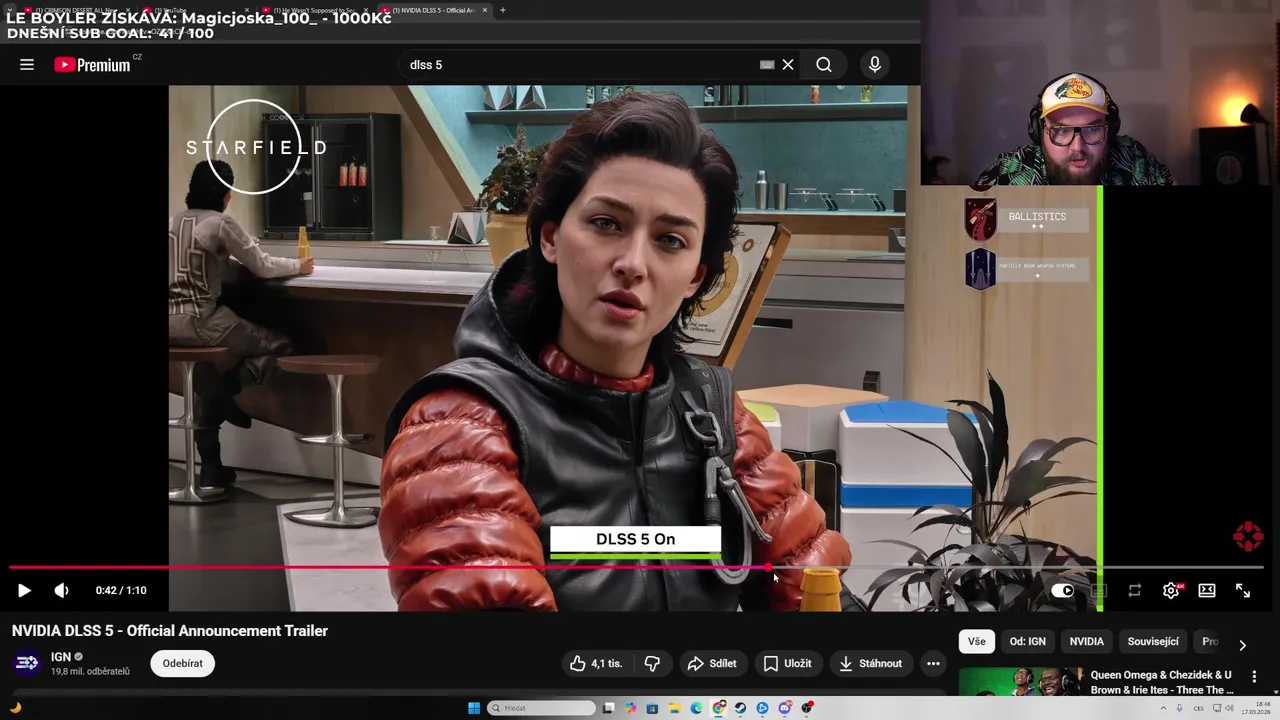
Task: Show hidden system tray icons
Action: pos(1163,708)
